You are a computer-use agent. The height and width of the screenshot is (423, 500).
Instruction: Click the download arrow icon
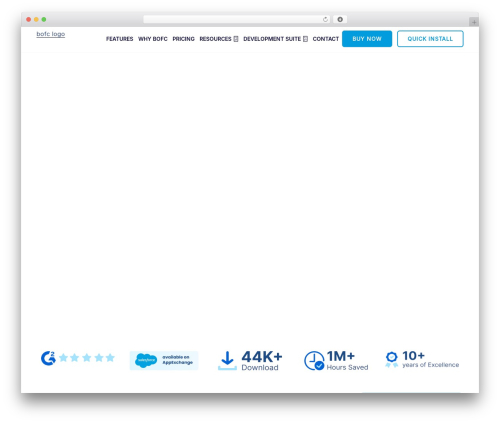coord(227,361)
